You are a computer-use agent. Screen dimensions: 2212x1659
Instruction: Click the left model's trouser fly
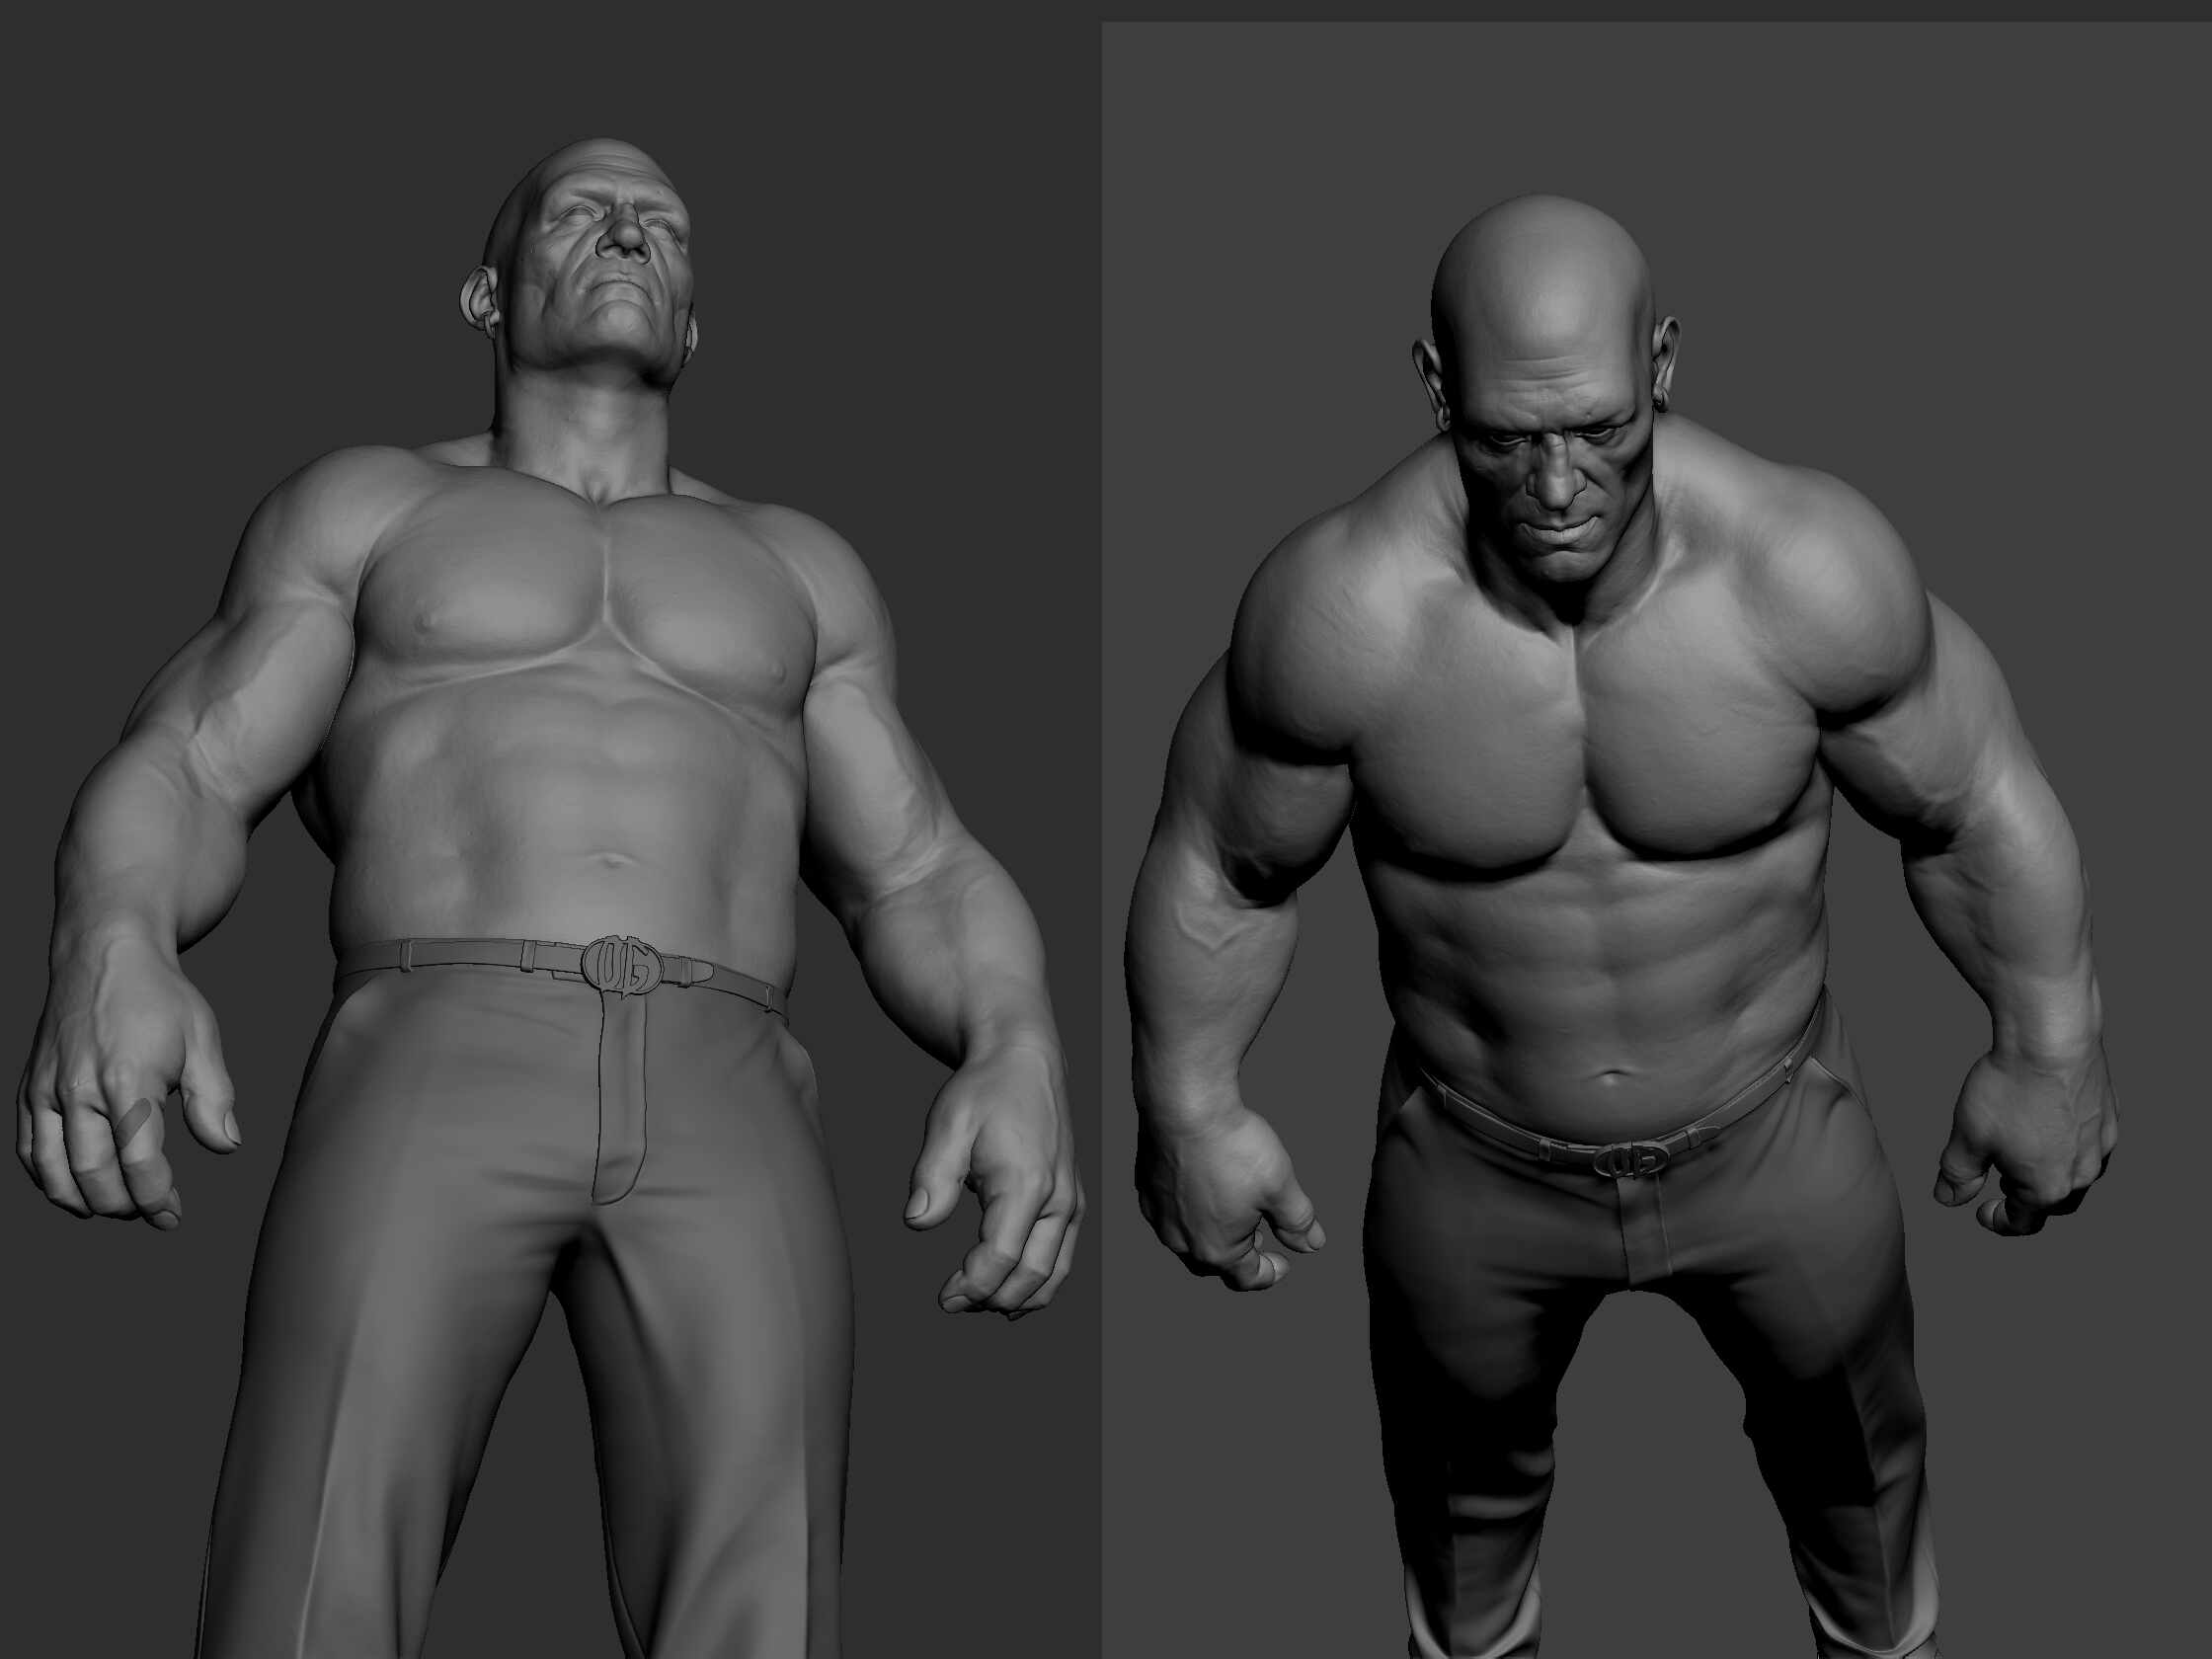622,1100
